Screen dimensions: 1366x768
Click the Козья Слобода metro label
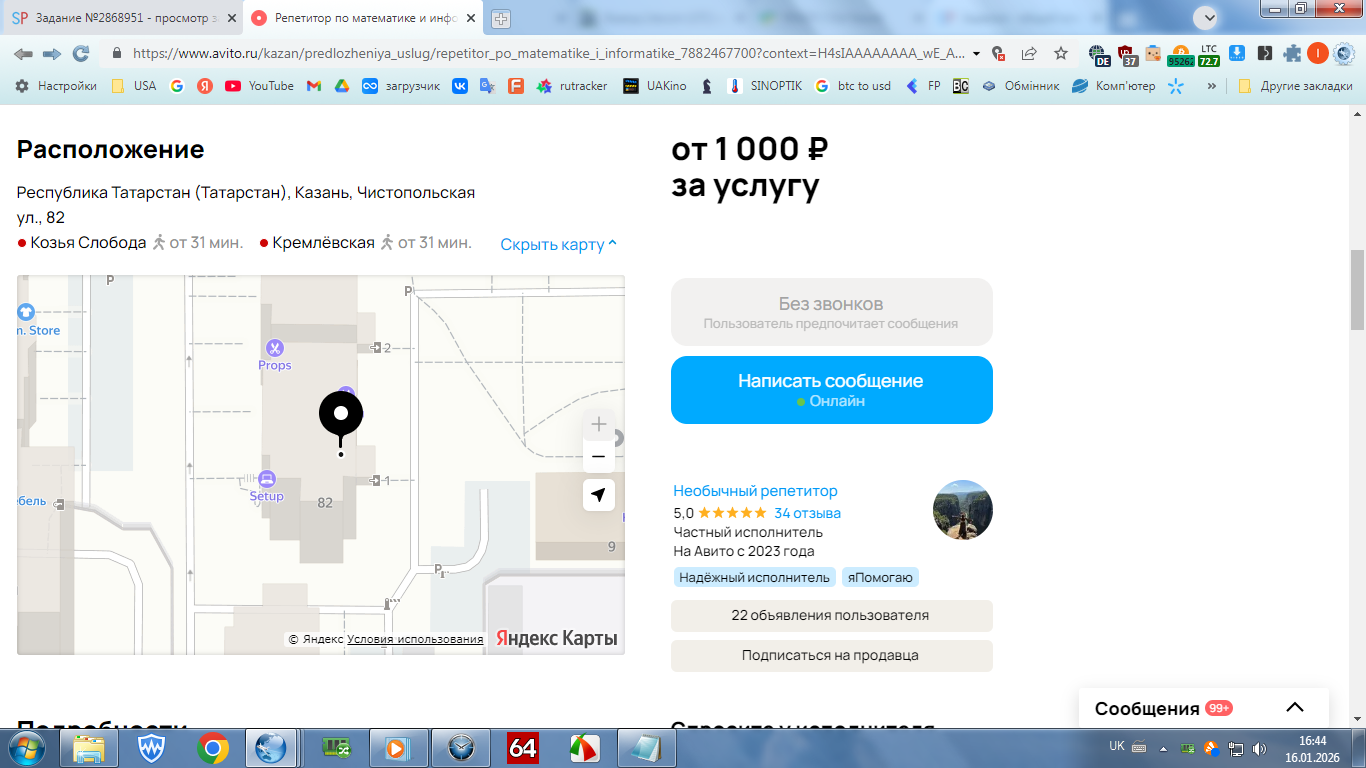88,242
